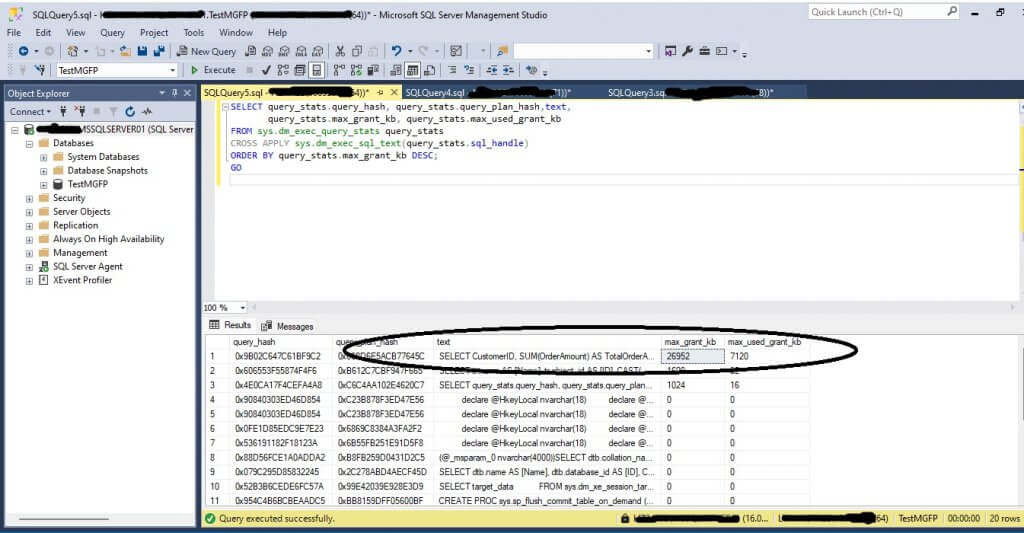Click the Disconnect icon in Object Explorer
The image size is (1024, 533).
coord(79,112)
